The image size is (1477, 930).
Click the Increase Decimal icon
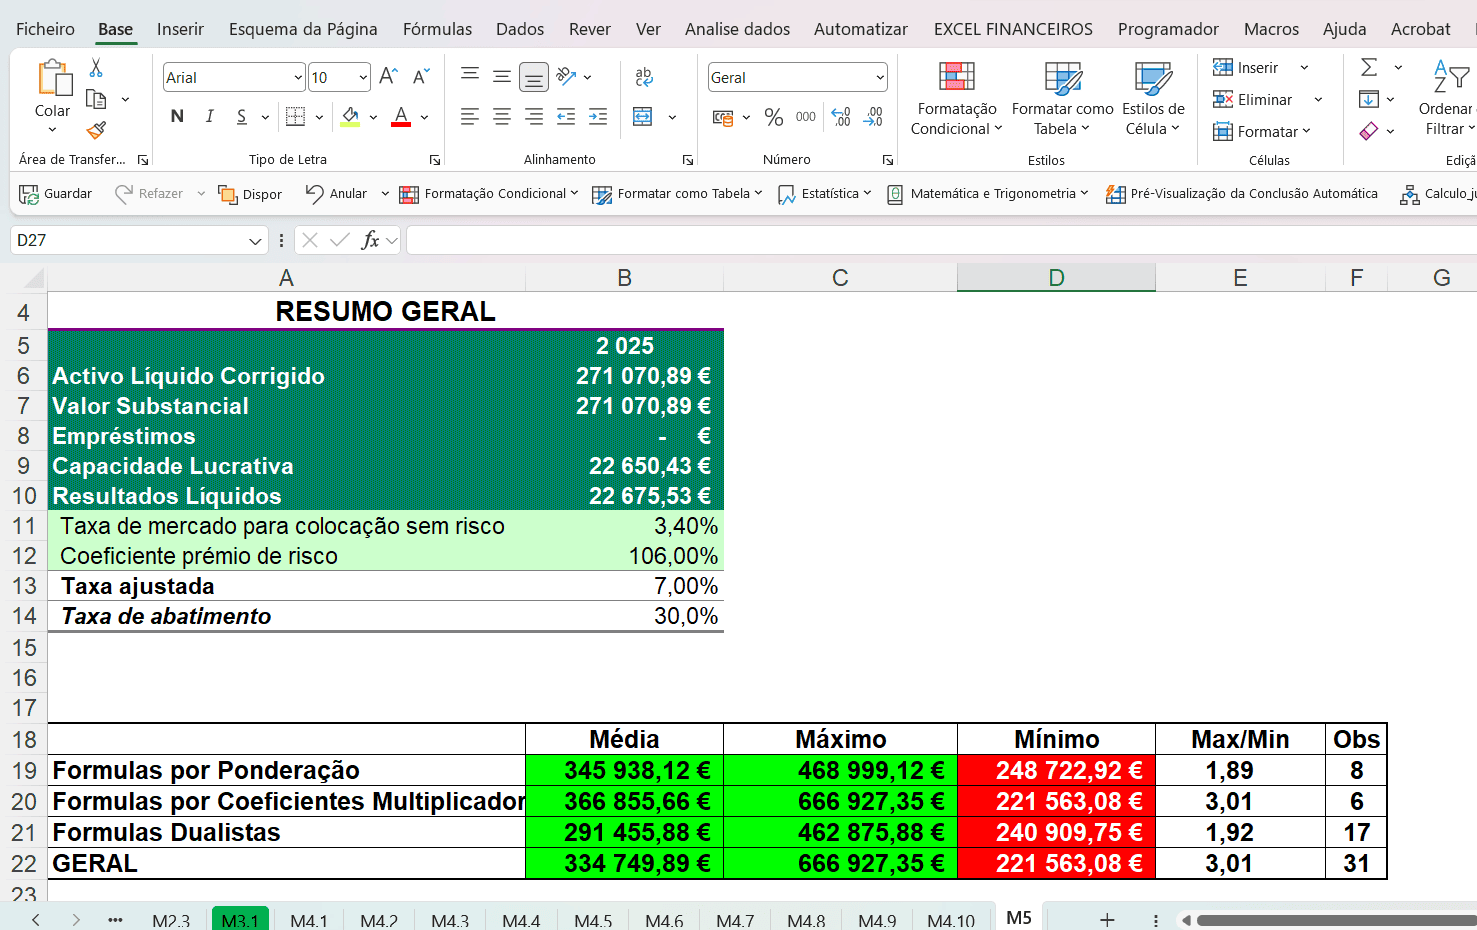point(841,117)
